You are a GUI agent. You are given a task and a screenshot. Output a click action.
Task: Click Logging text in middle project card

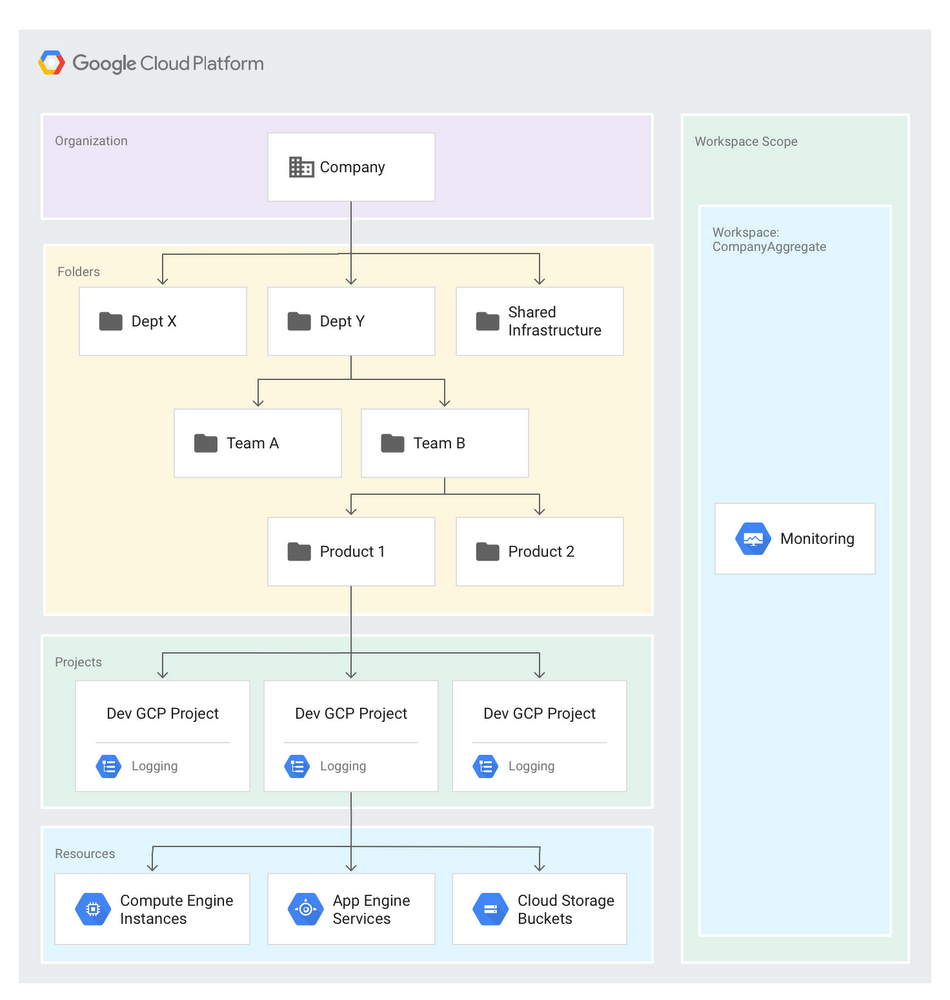coord(343,767)
